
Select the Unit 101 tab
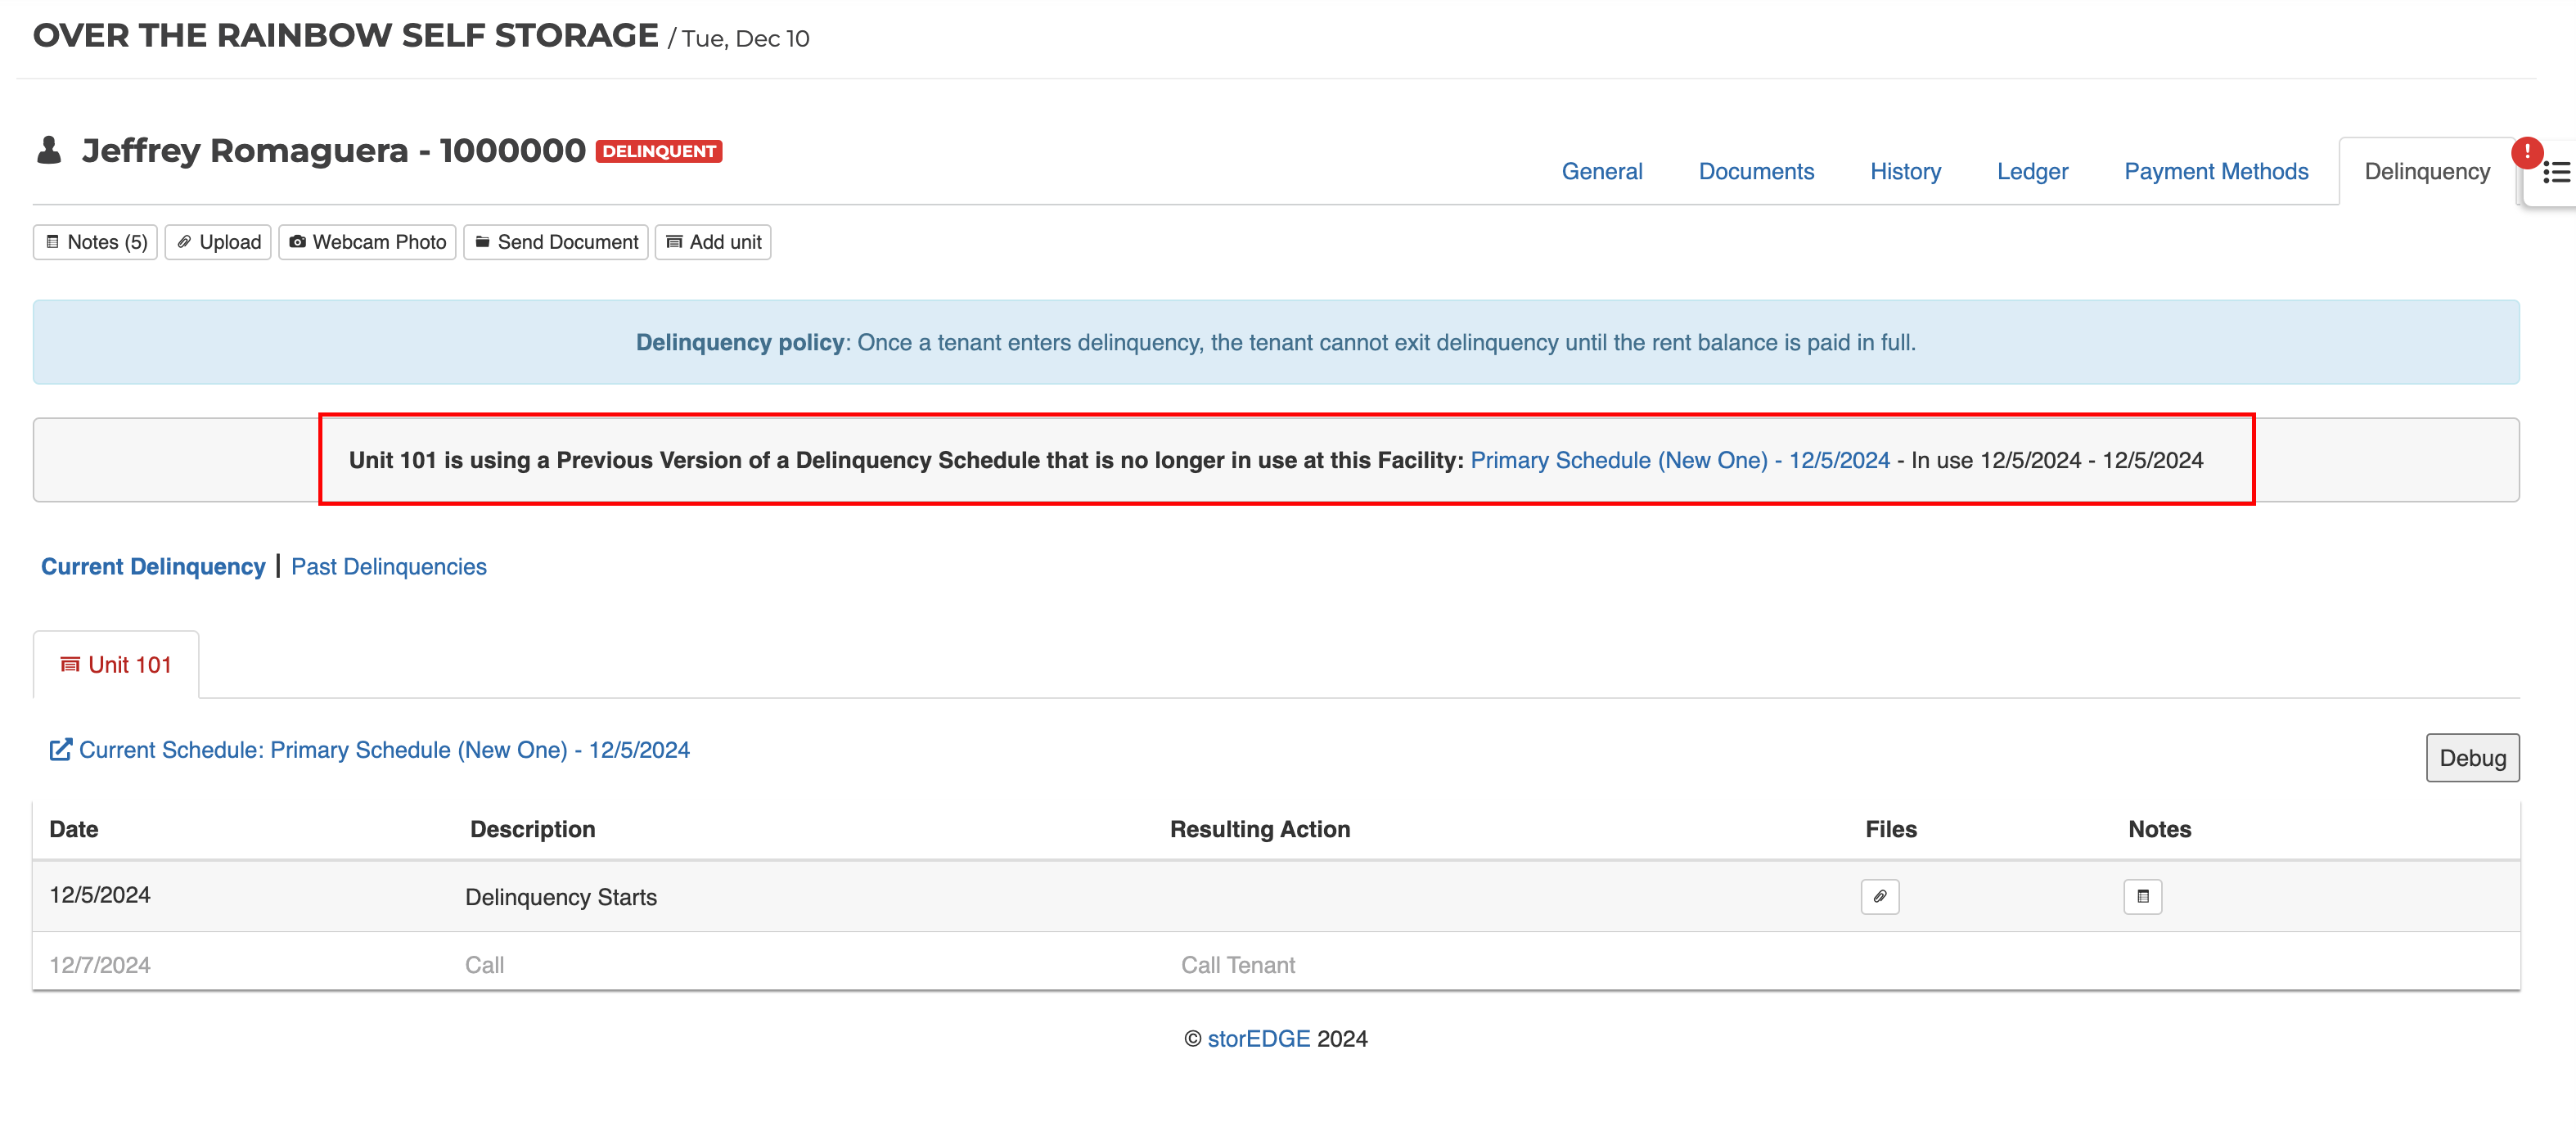click(116, 665)
